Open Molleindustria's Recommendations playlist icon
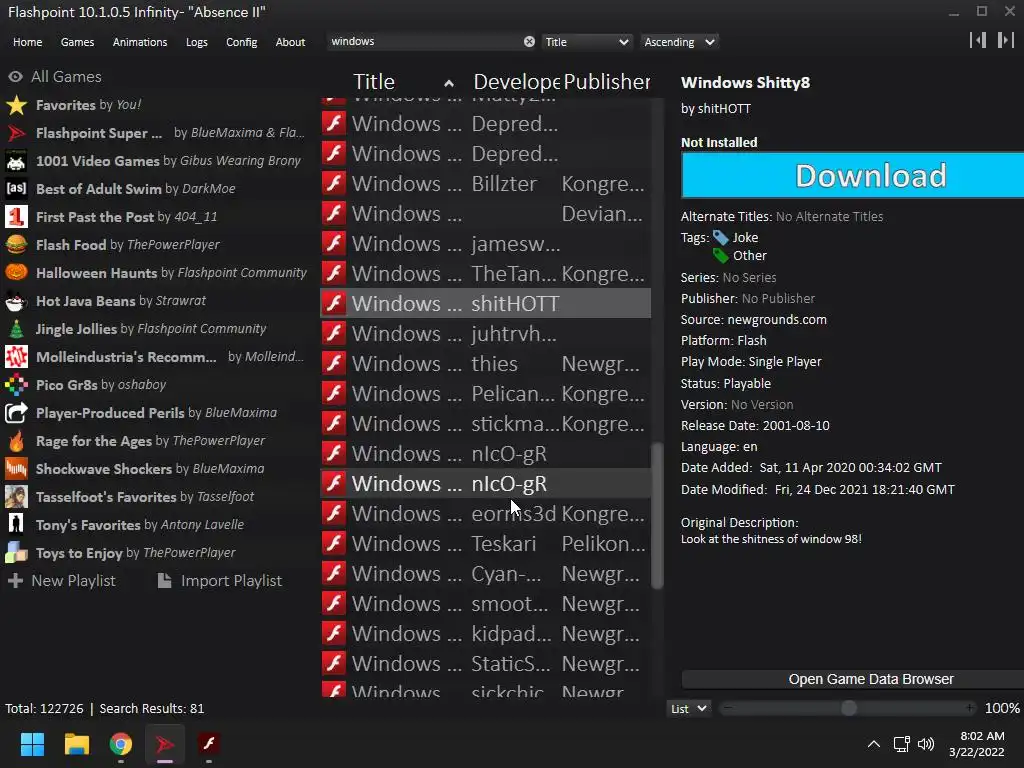 coord(16,357)
